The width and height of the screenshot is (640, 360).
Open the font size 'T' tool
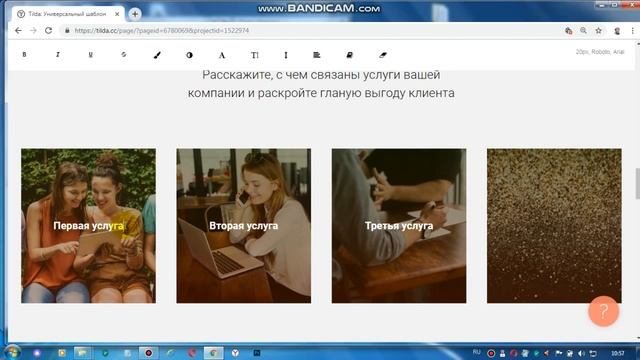(255, 55)
